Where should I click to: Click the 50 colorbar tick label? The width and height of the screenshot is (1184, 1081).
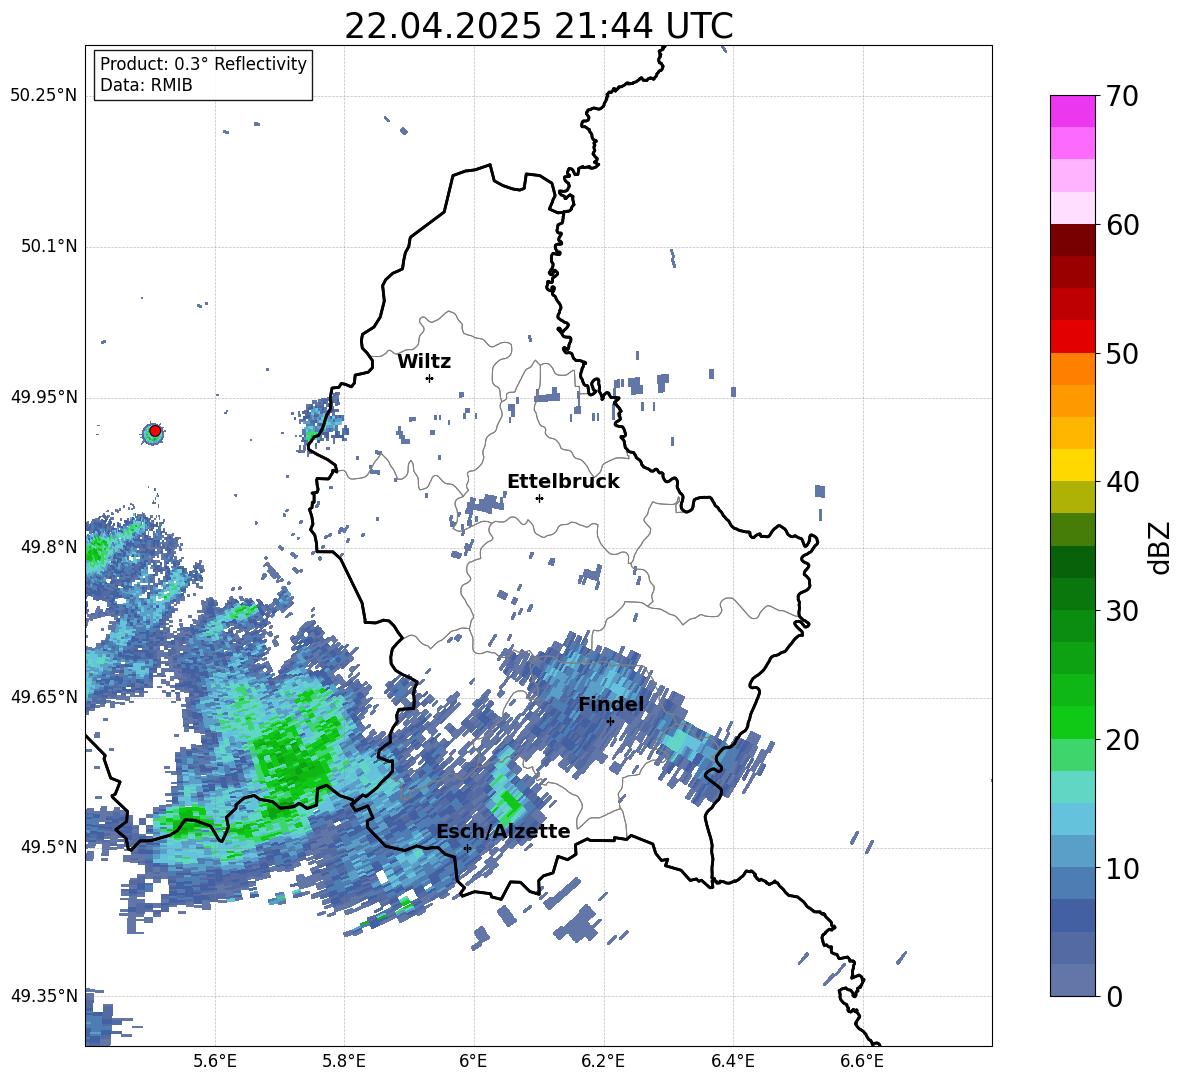(x=1122, y=353)
